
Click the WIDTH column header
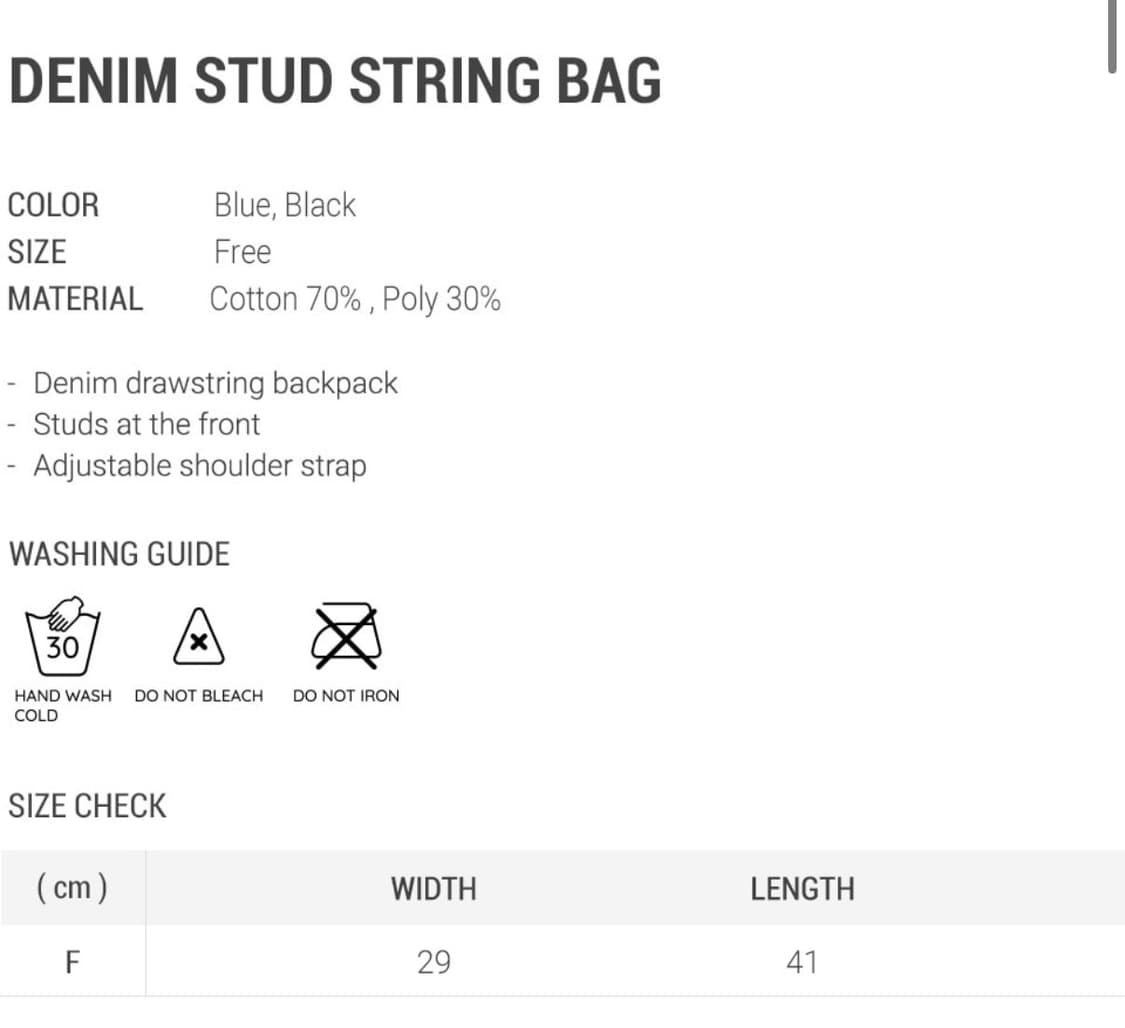point(433,889)
